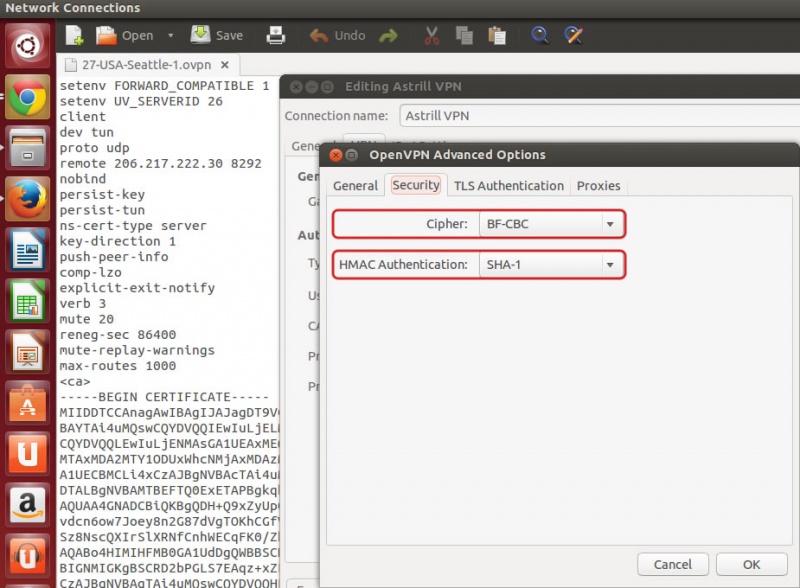Screen dimensions: 800x588
Task: Redo the last undone action
Action: tap(388, 35)
